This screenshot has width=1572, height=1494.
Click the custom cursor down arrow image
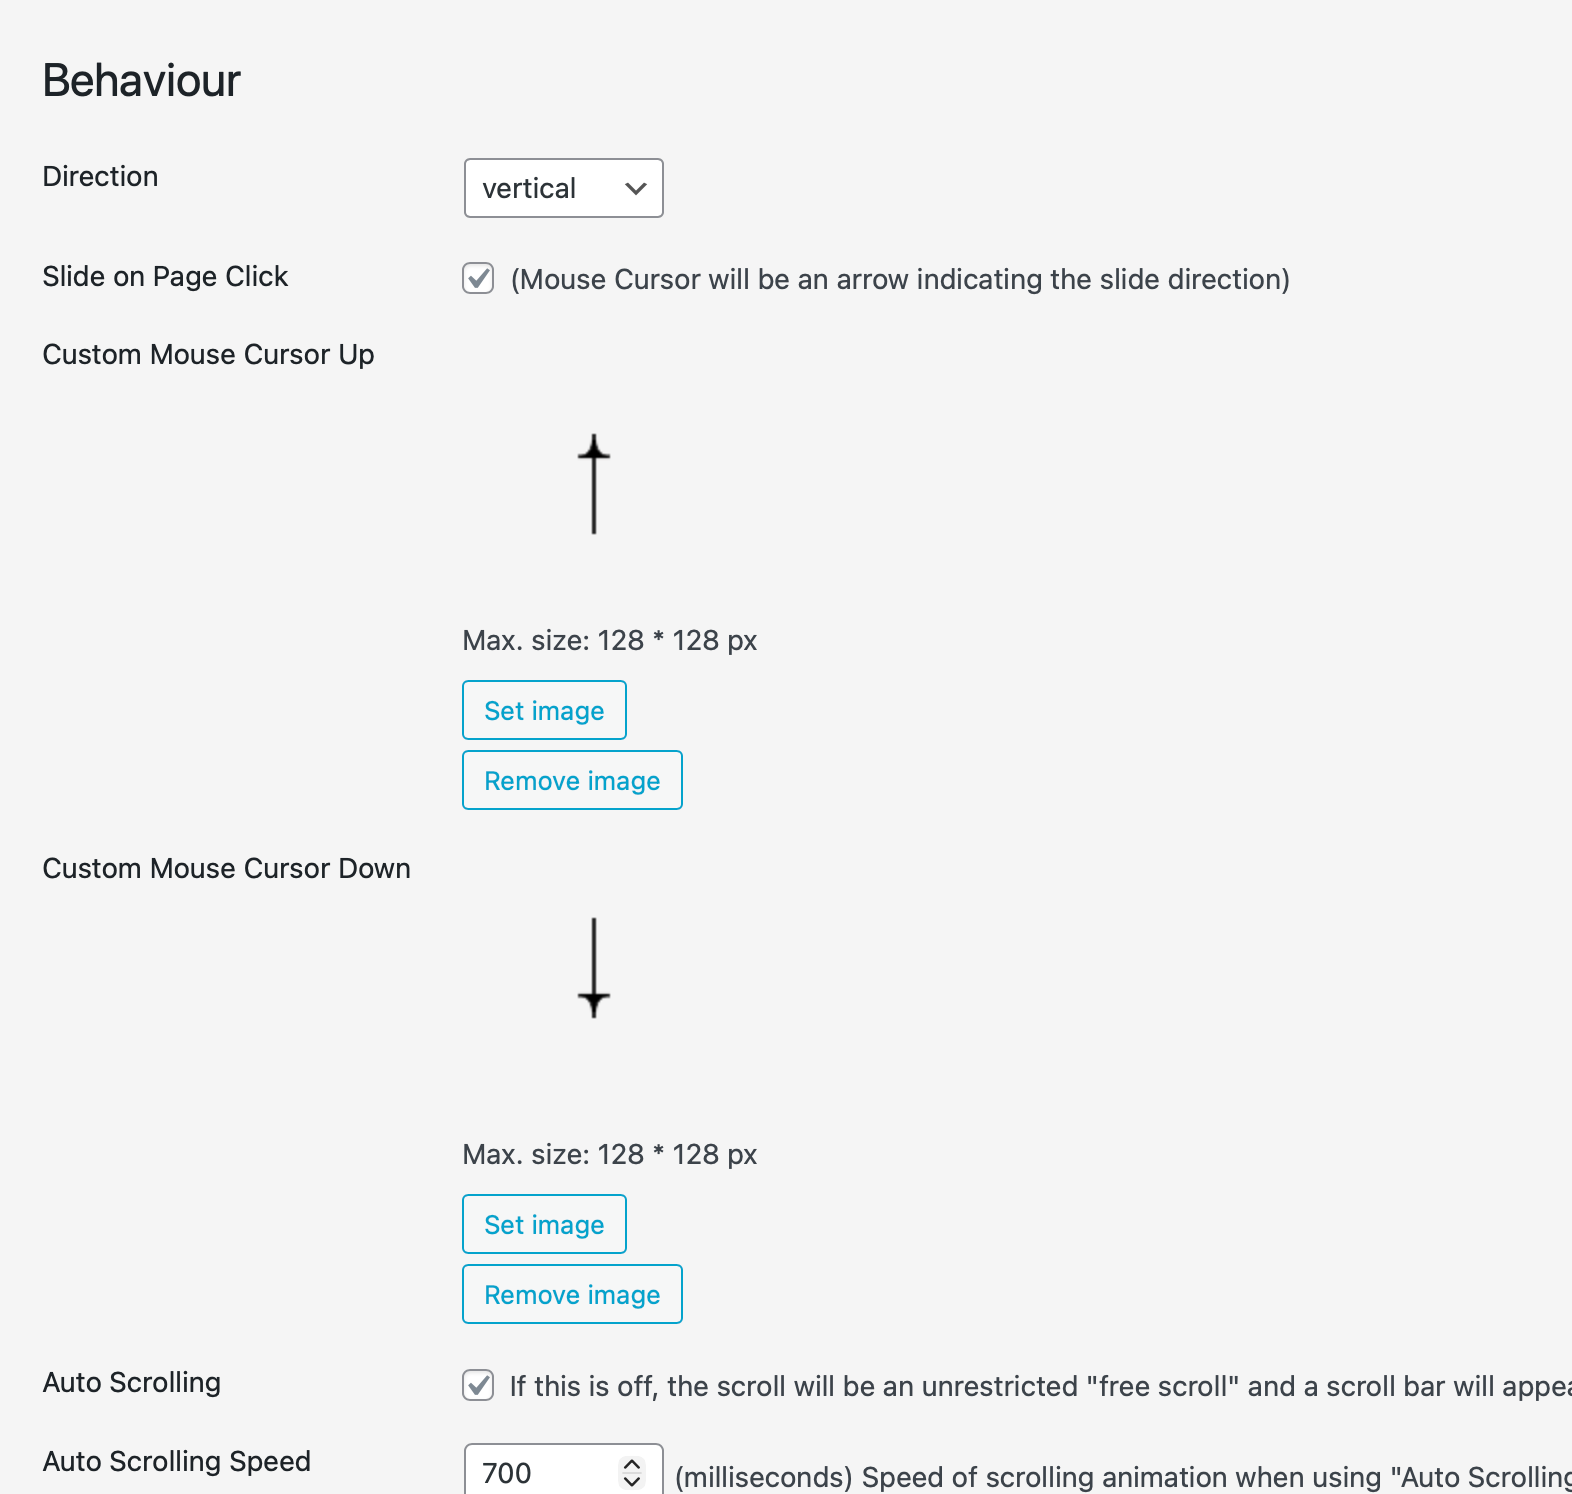pos(594,968)
